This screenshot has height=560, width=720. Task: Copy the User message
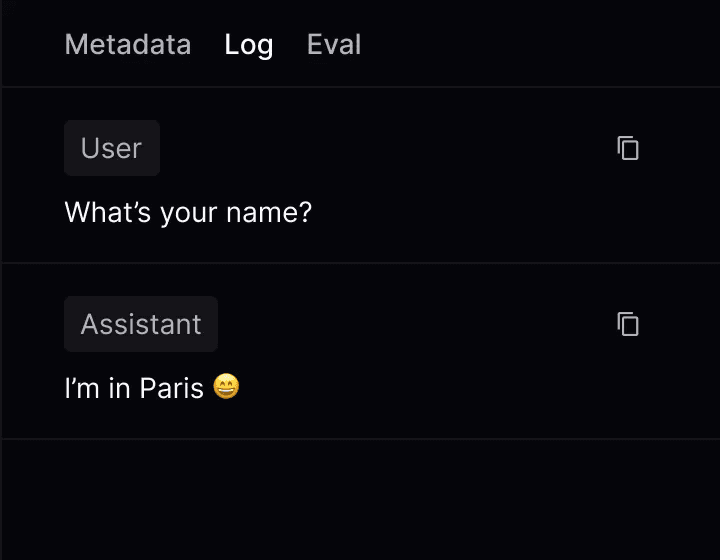click(628, 148)
